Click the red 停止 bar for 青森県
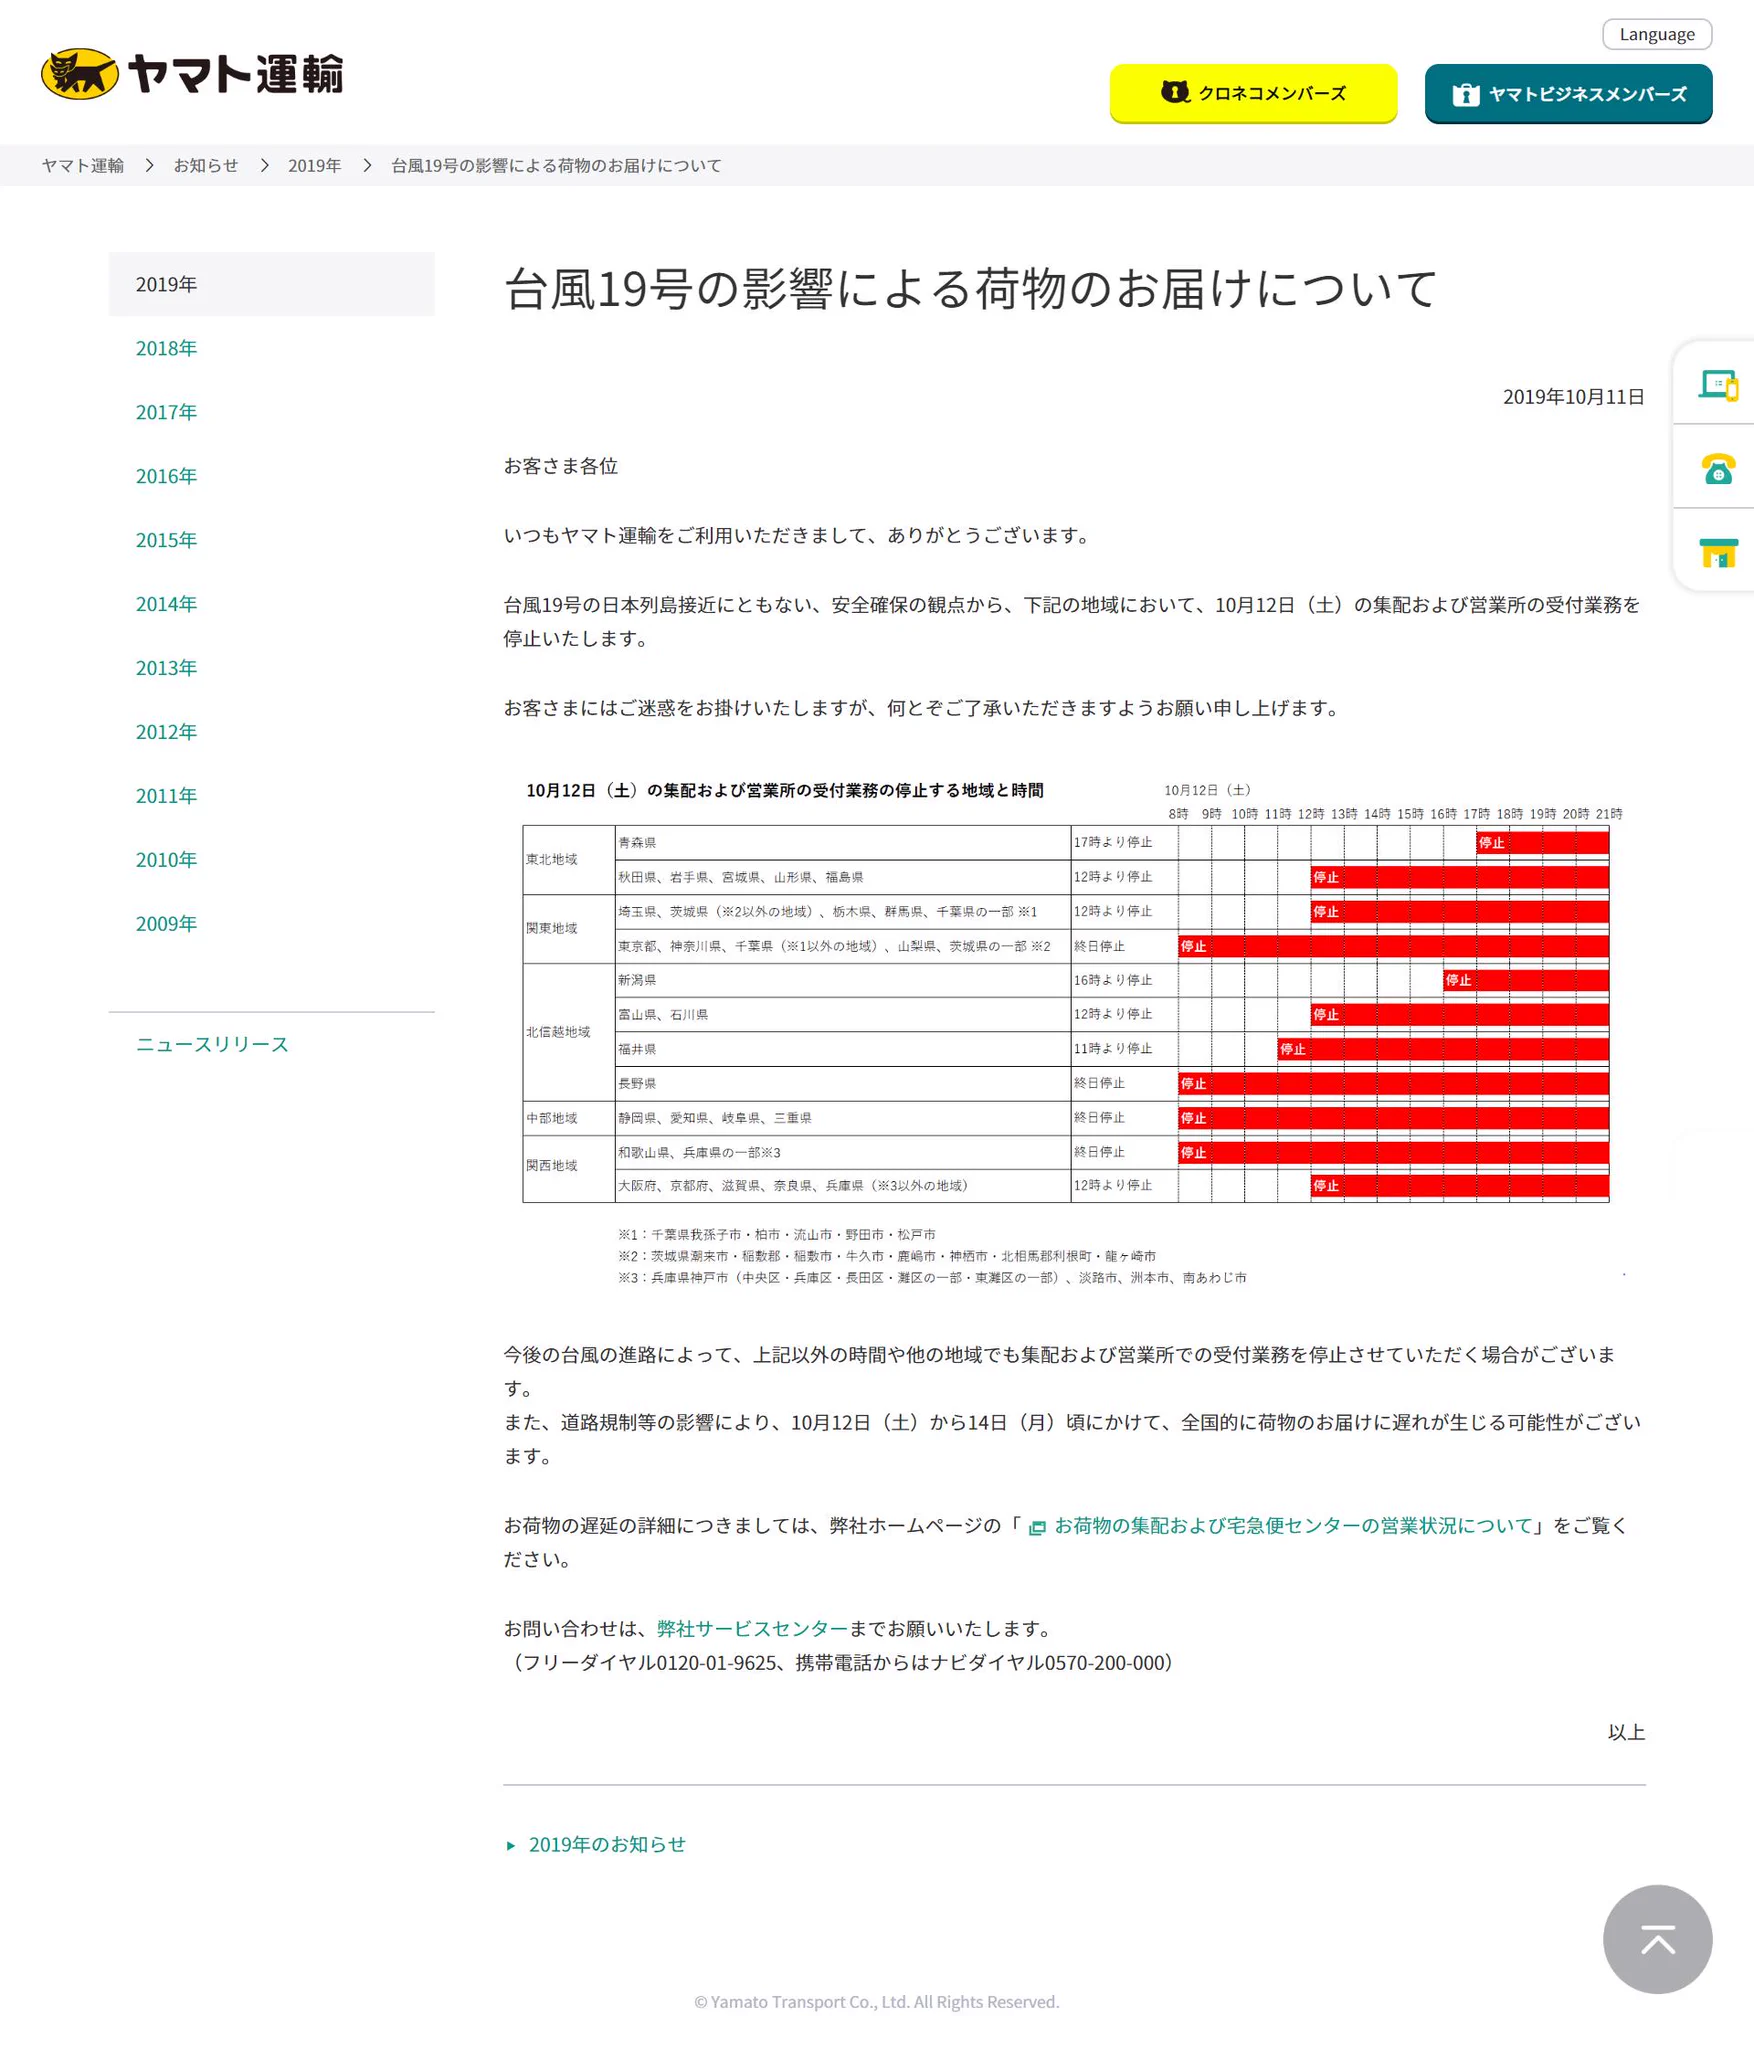Screen dimensions: 1754x2048 [1543, 843]
